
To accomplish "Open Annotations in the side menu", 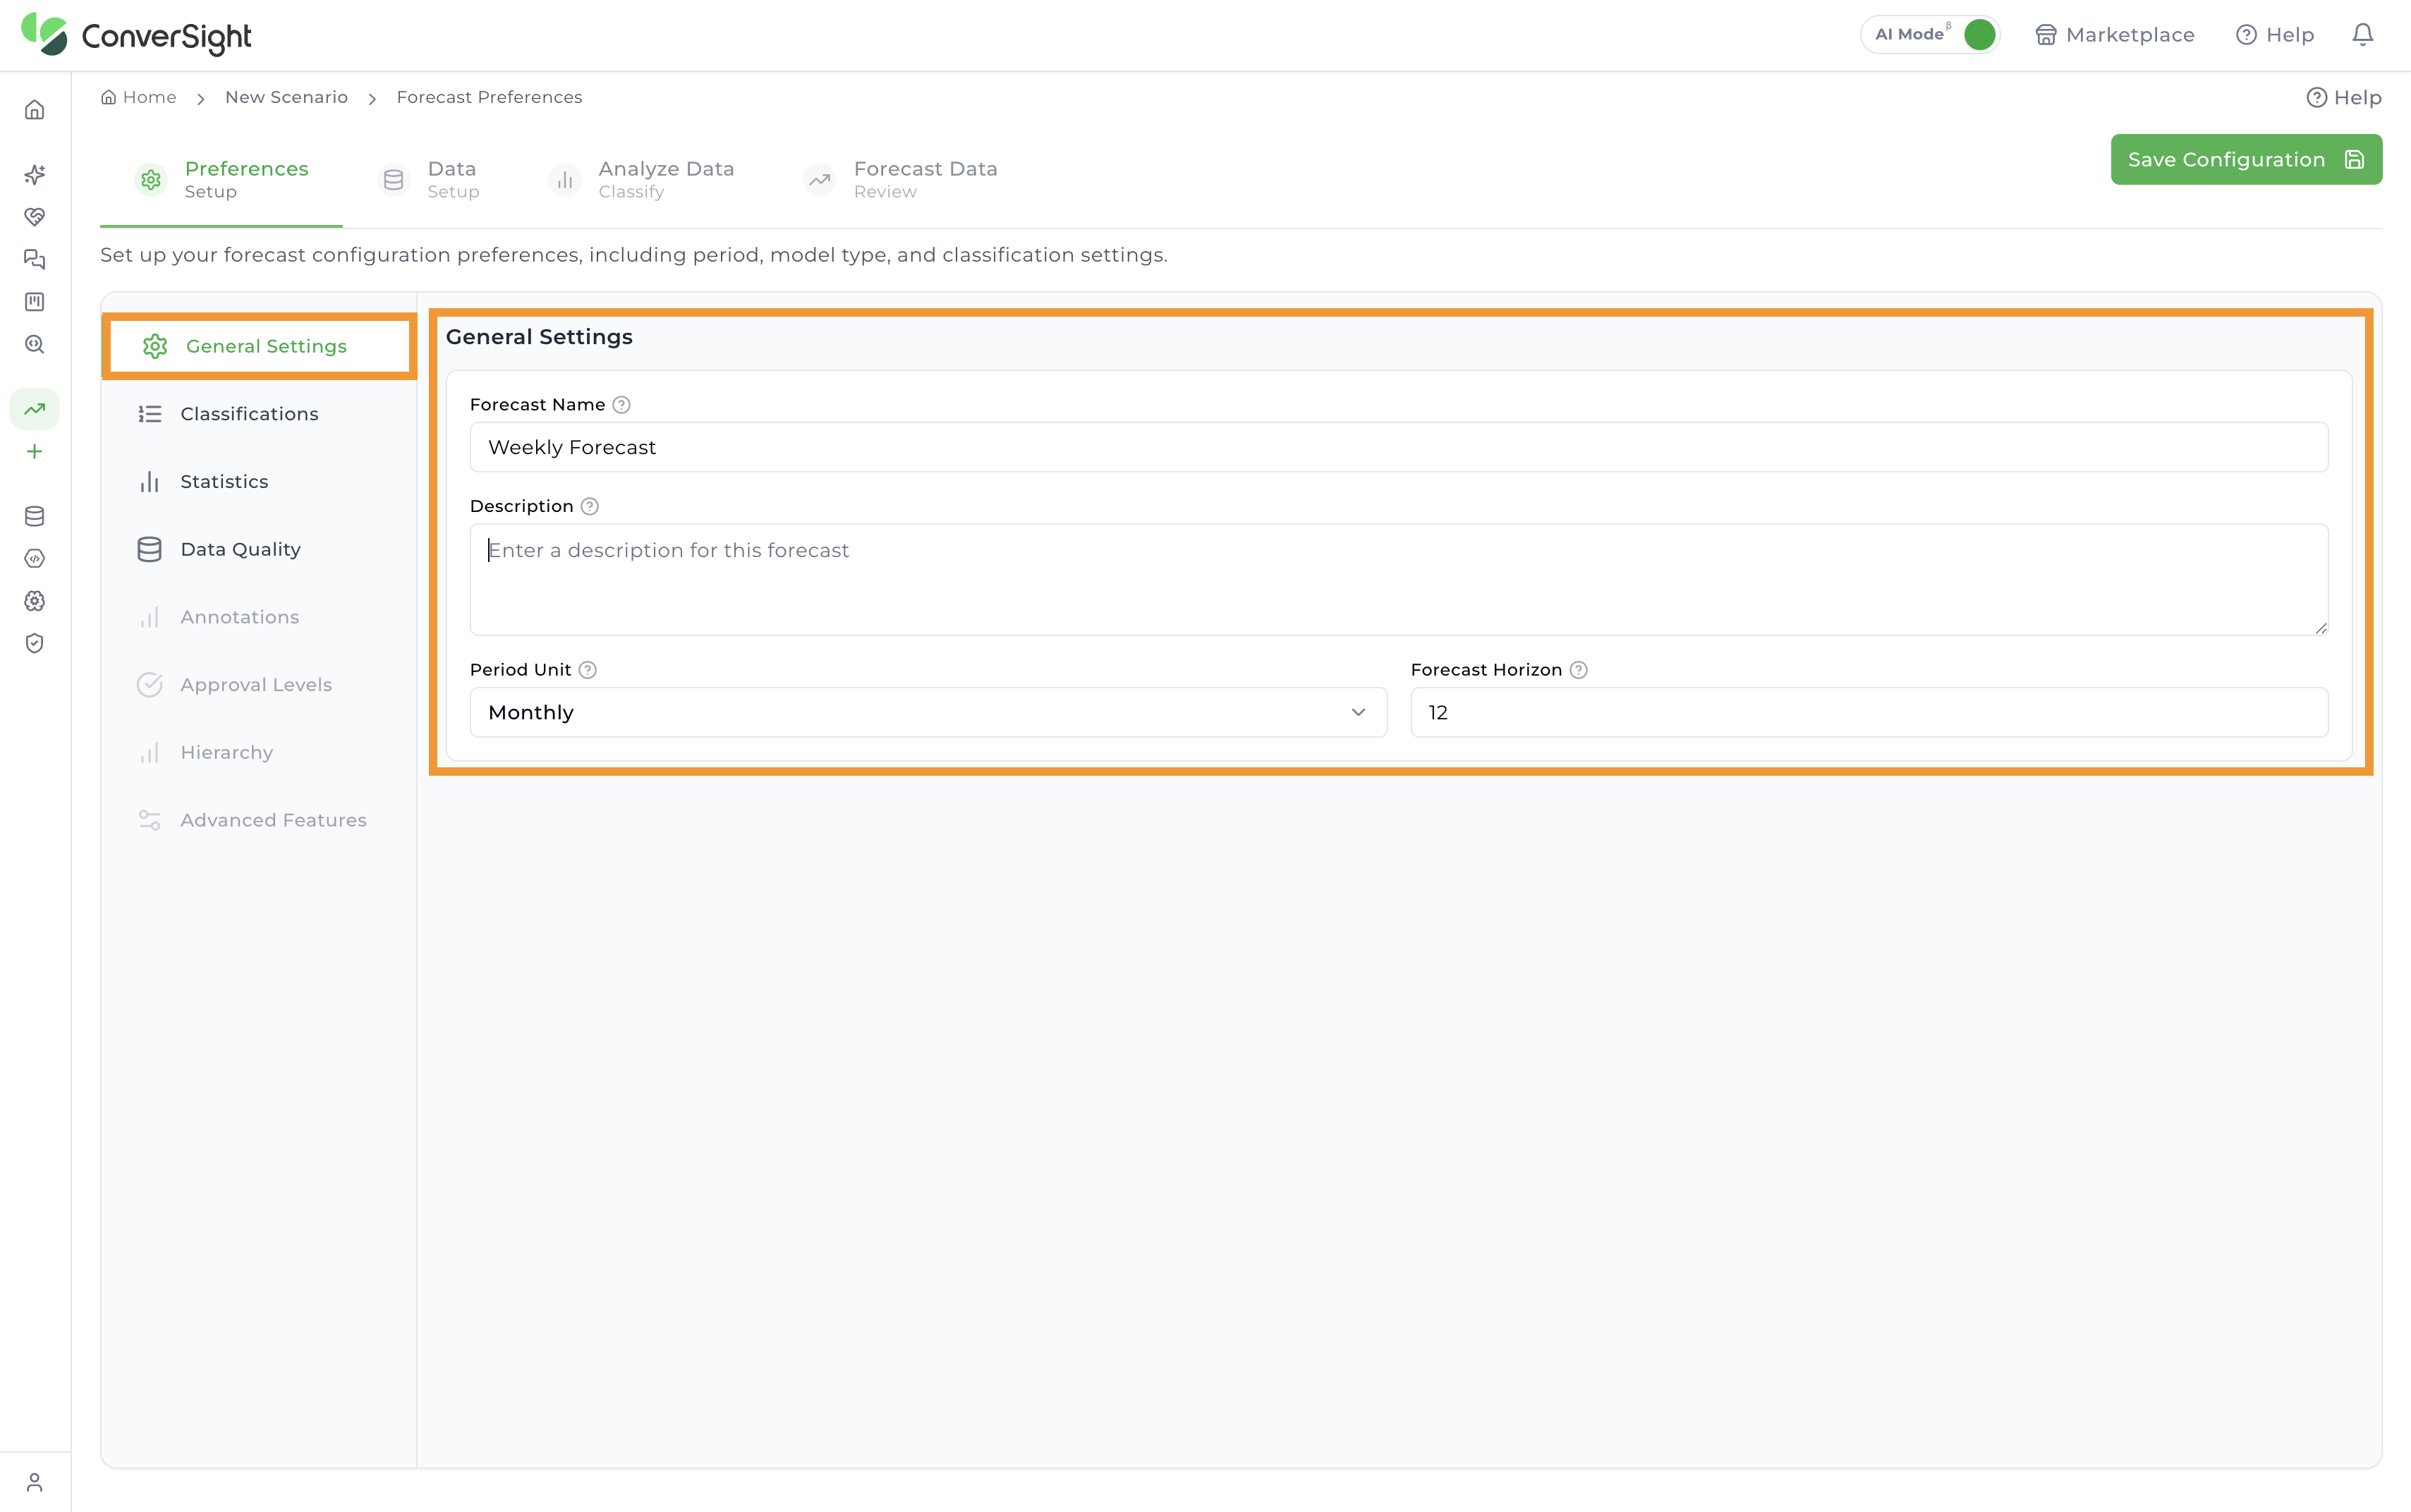I will click(260, 617).
